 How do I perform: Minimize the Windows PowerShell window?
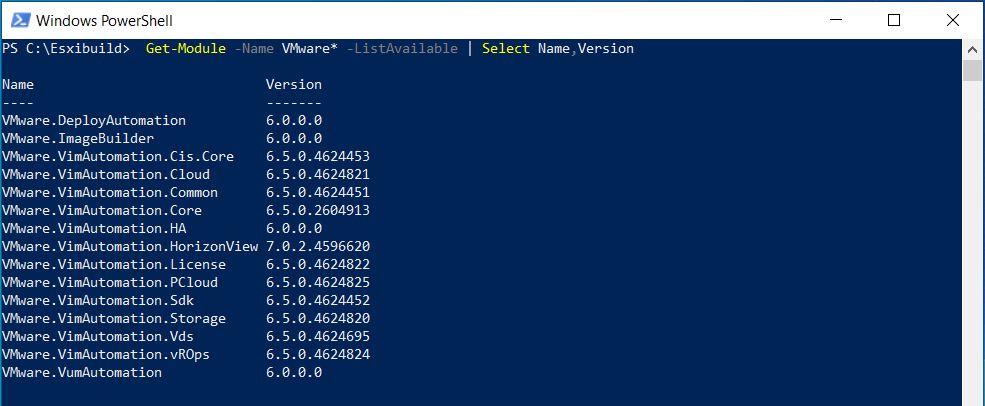click(x=835, y=21)
